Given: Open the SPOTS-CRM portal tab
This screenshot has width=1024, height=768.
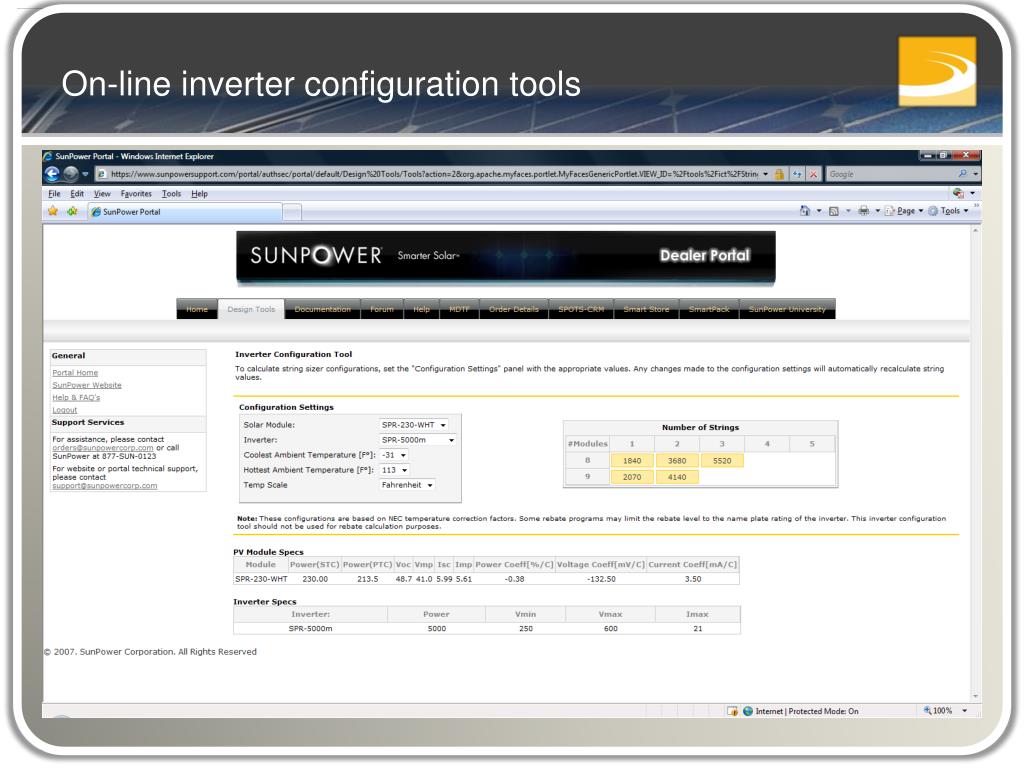Looking at the screenshot, I should click(581, 309).
